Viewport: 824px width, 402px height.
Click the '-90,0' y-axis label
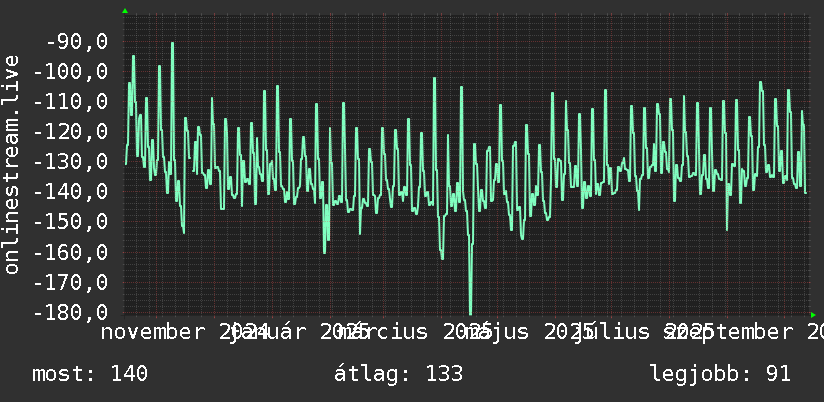coord(77,41)
